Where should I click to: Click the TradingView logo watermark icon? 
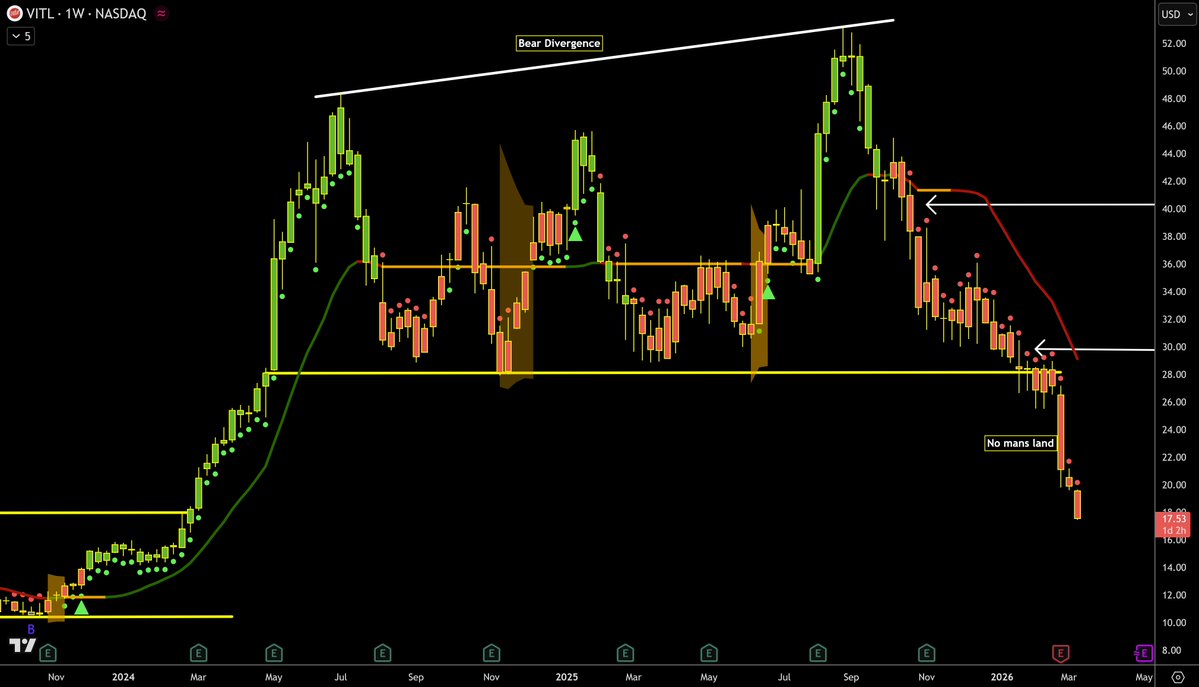(x=22, y=646)
